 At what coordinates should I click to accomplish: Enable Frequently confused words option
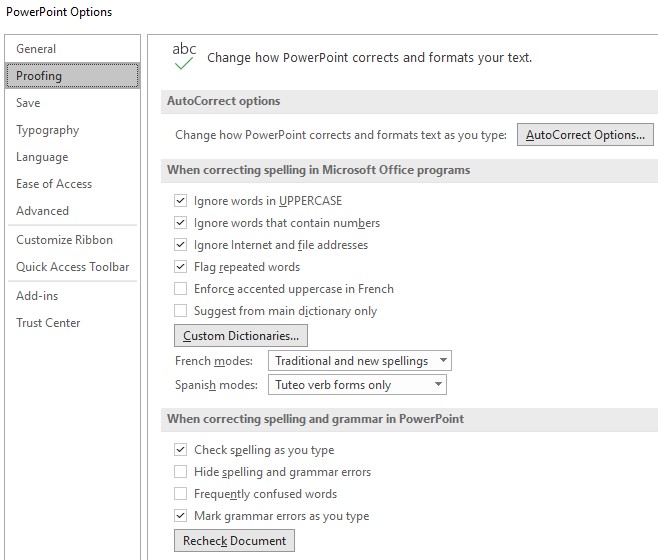pos(180,494)
